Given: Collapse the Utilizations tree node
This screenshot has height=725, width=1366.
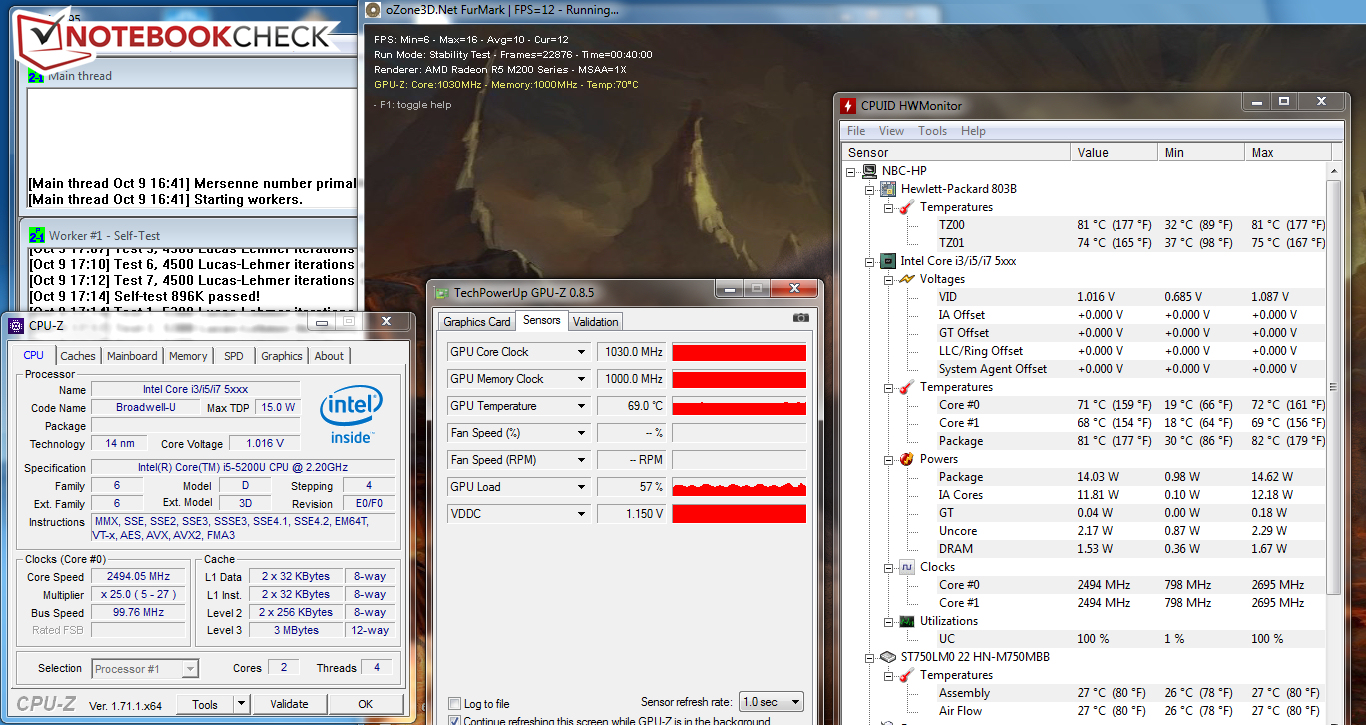Looking at the screenshot, I should pyautogui.click(x=888, y=621).
